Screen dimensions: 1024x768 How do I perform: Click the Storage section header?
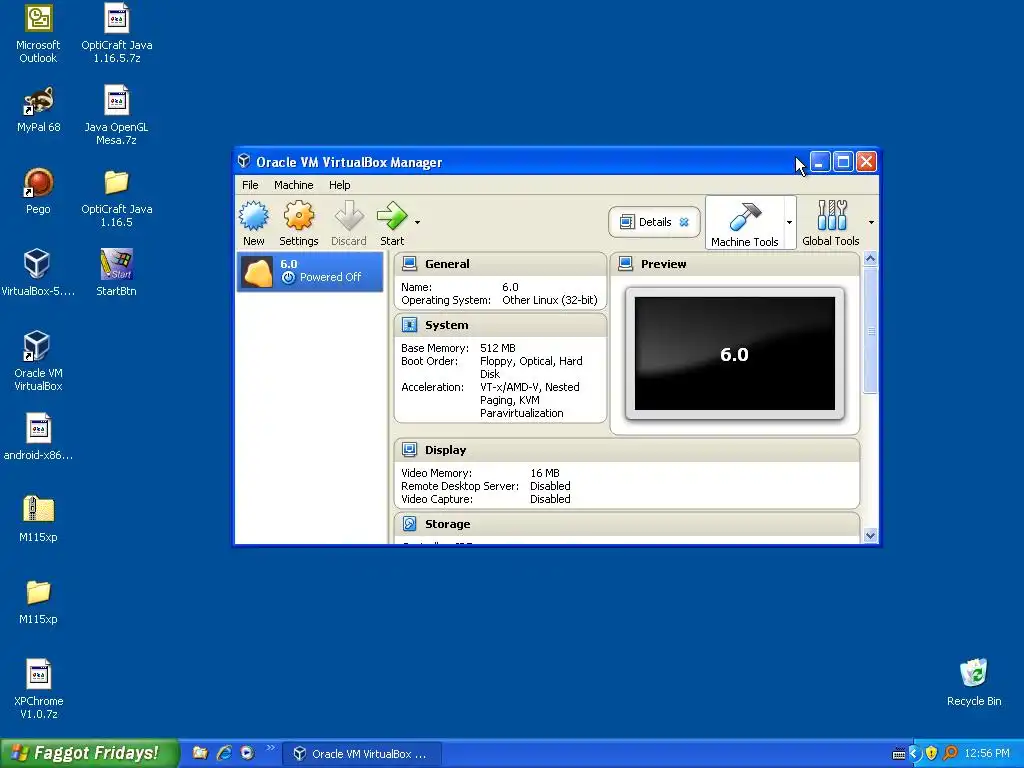(x=627, y=524)
